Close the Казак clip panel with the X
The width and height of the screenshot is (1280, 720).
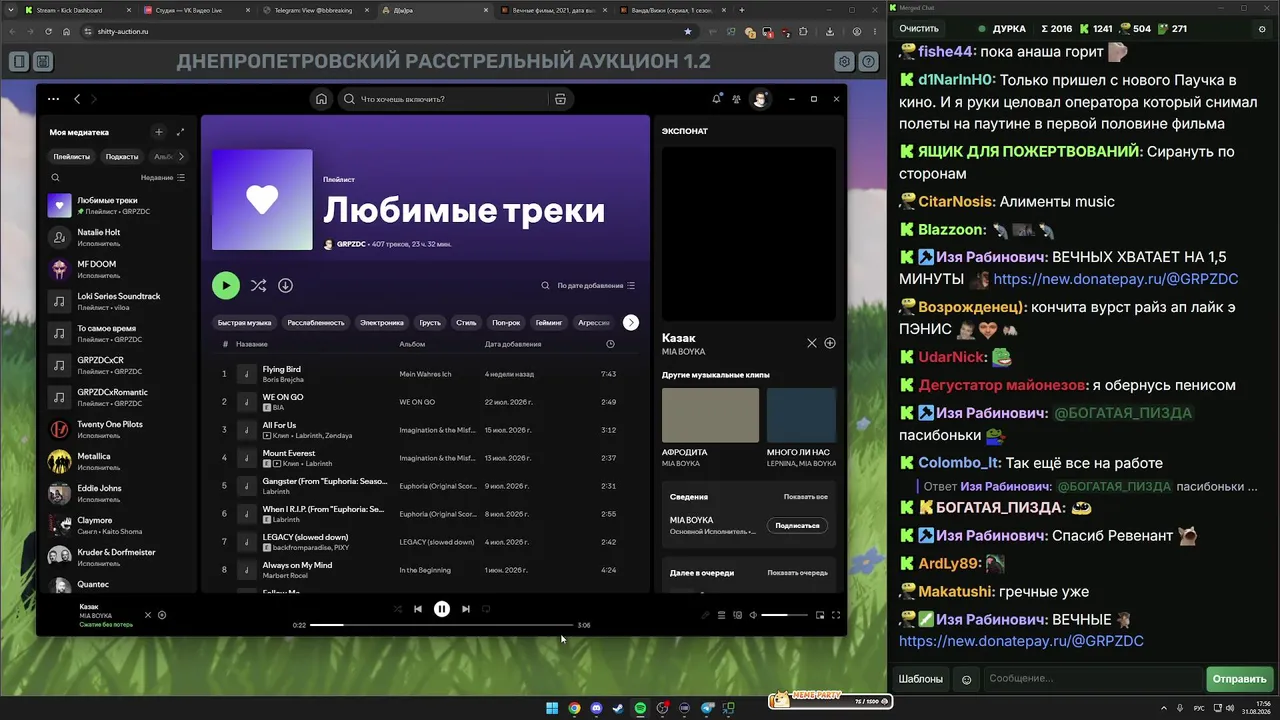(812, 343)
